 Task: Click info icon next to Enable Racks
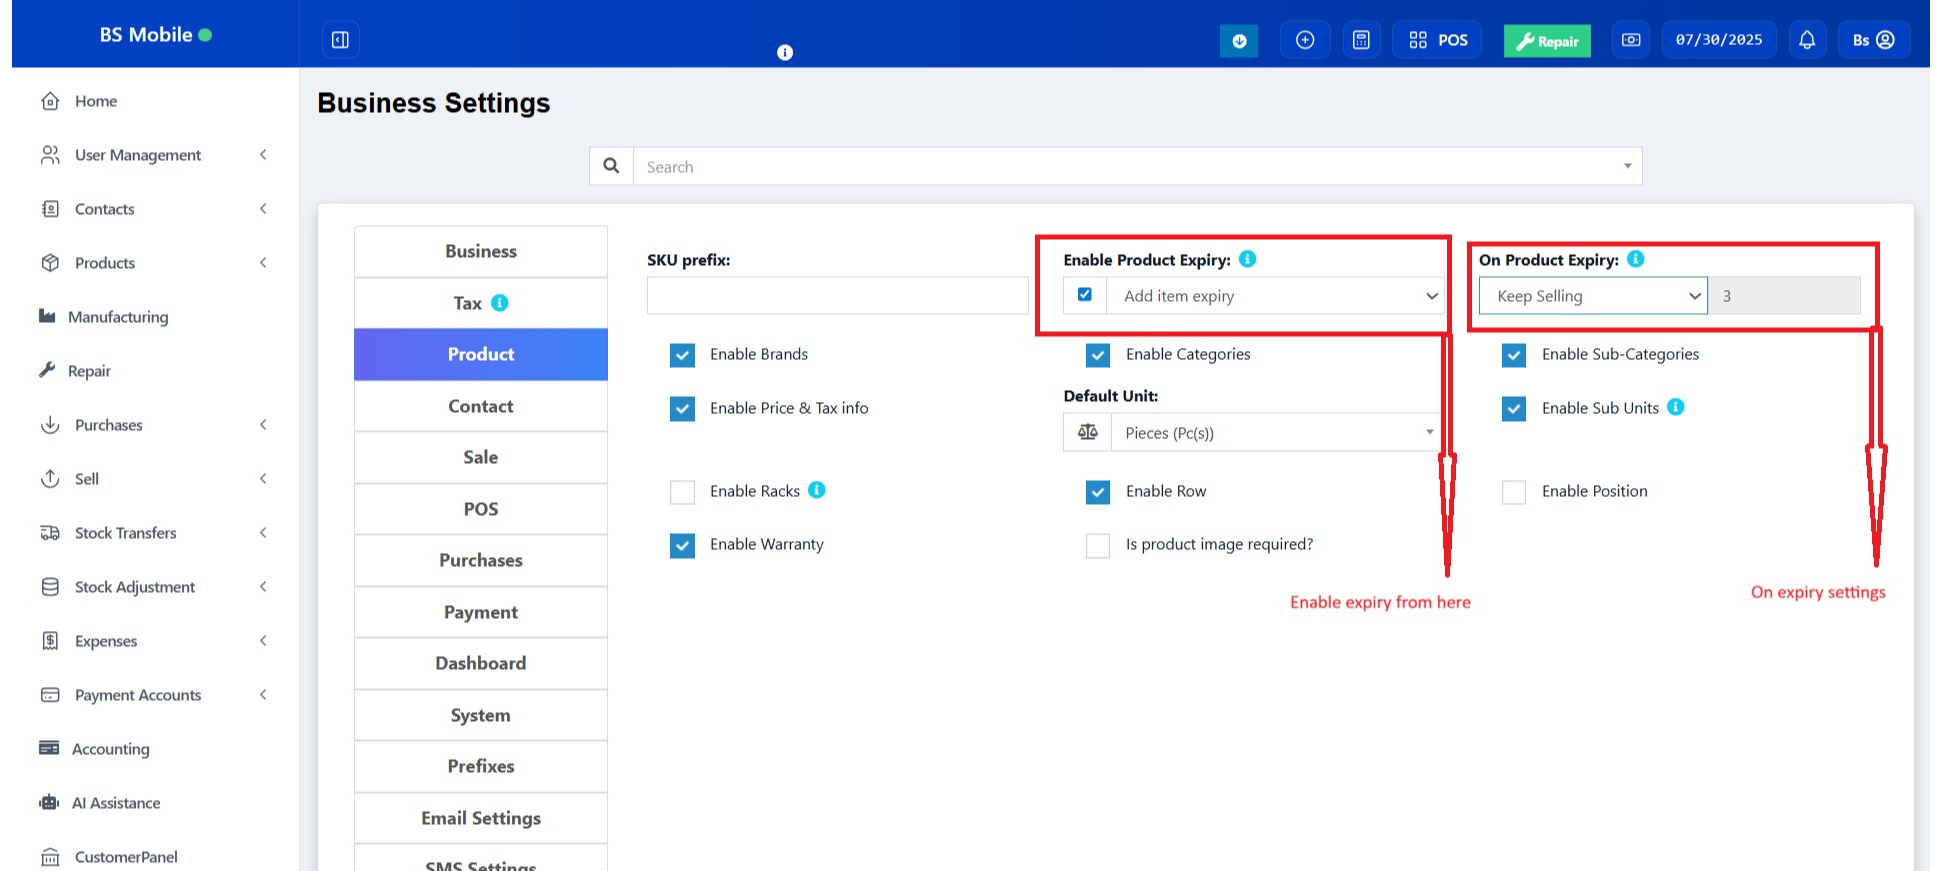[x=817, y=490]
